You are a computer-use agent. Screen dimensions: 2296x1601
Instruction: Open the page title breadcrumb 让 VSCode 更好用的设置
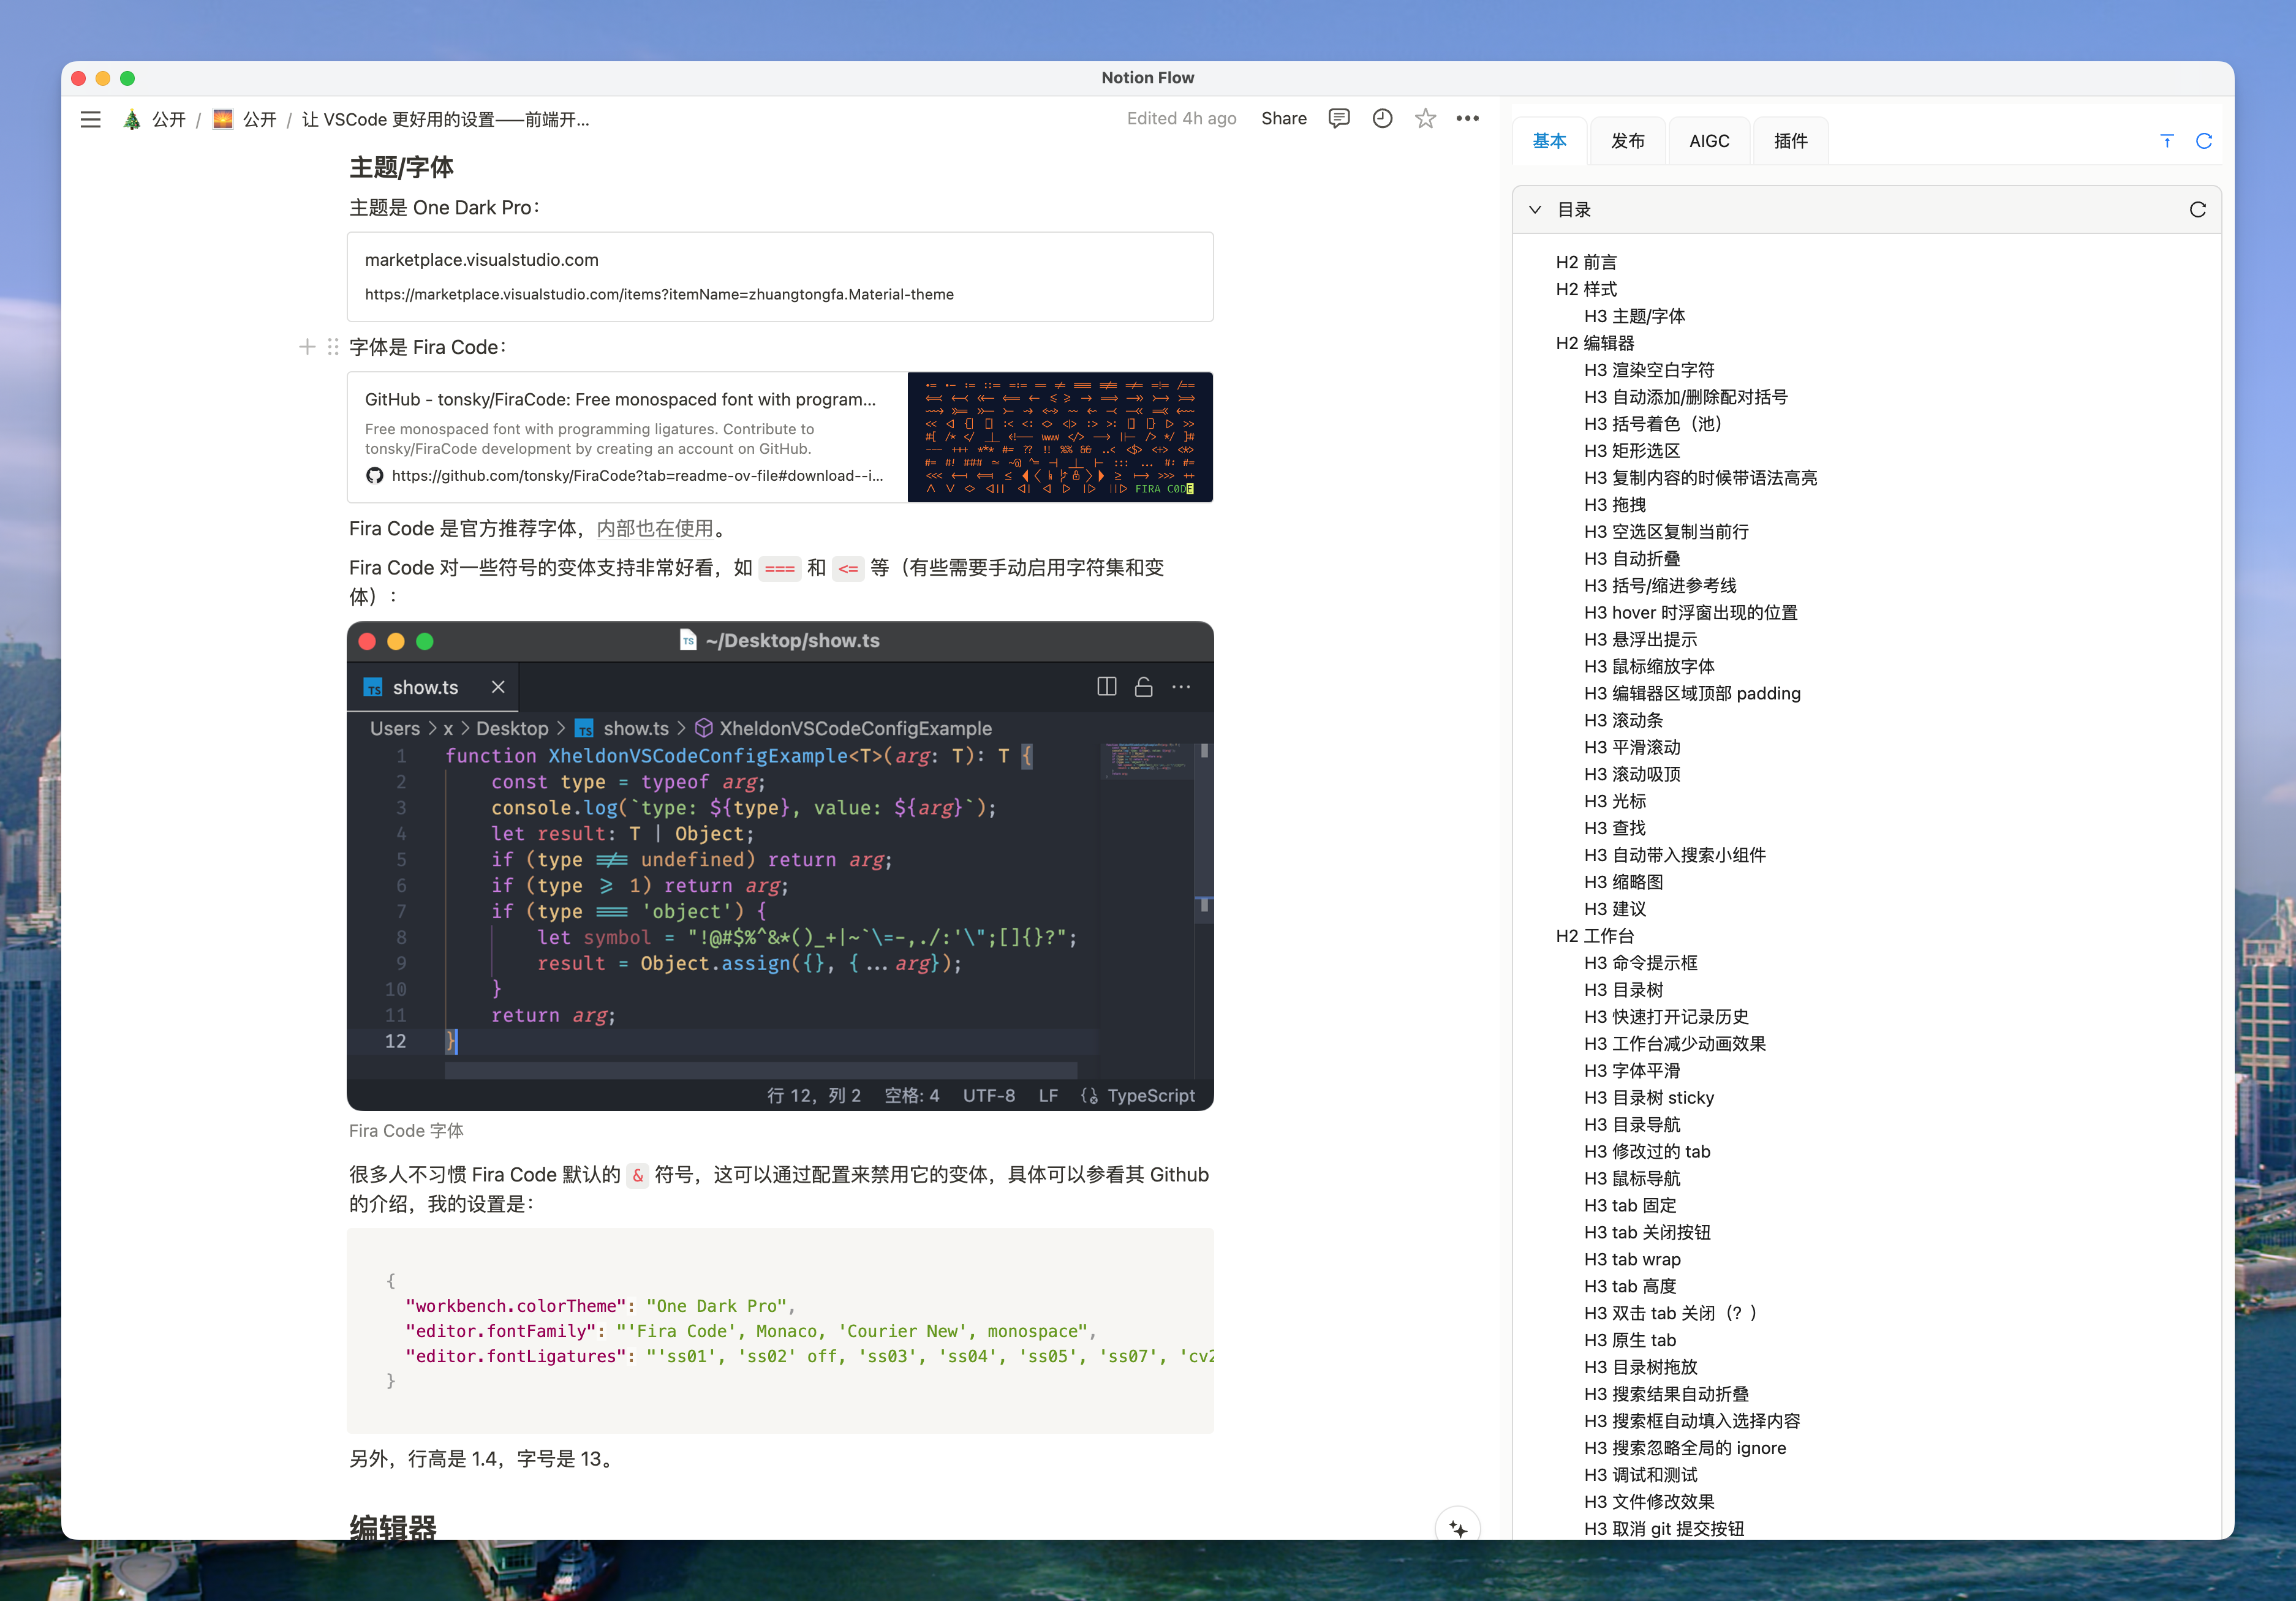[445, 120]
